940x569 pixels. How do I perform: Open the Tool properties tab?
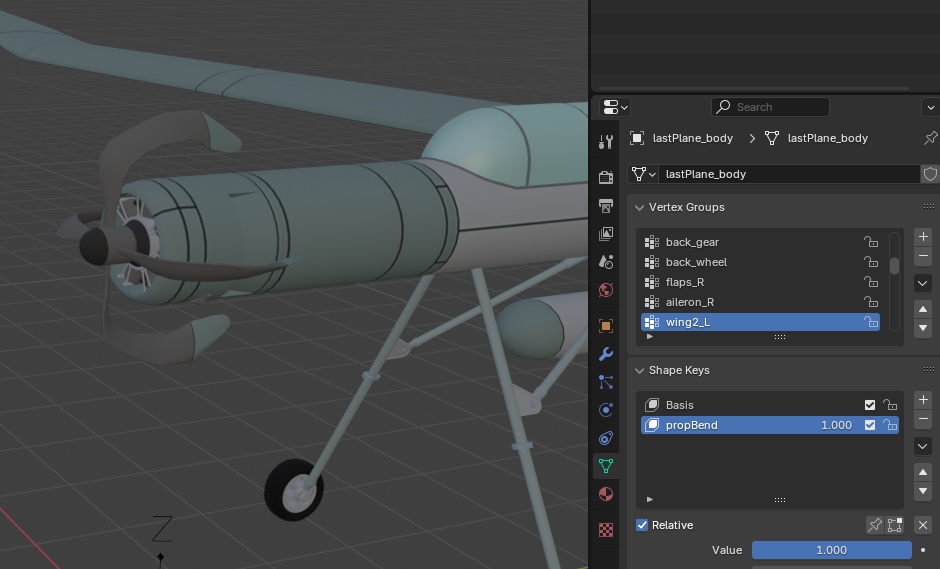(605, 142)
